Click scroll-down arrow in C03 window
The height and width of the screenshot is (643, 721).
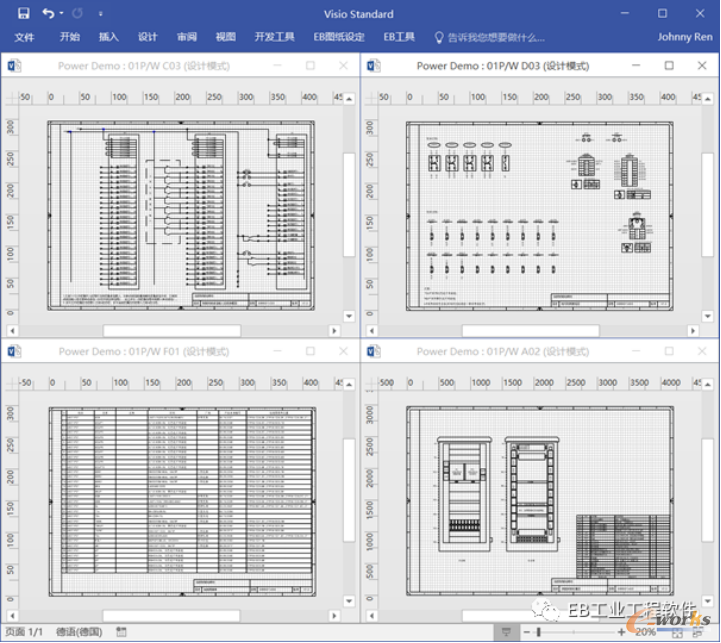pyautogui.click(x=349, y=316)
